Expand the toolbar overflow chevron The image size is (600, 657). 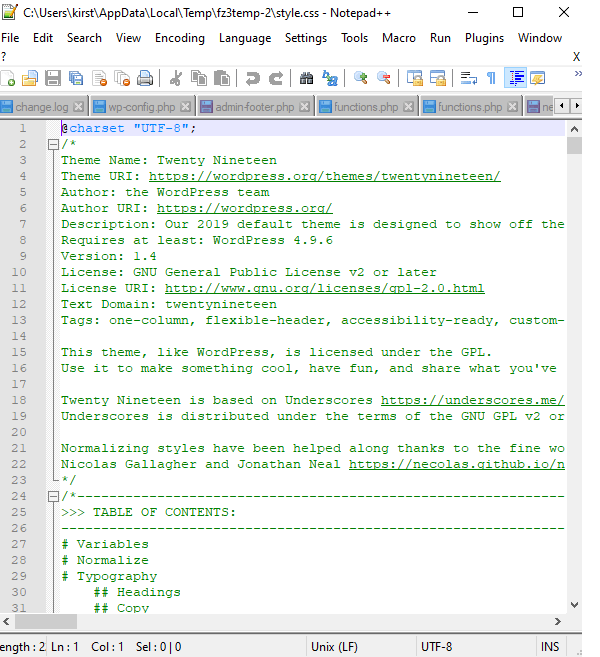point(578,74)
